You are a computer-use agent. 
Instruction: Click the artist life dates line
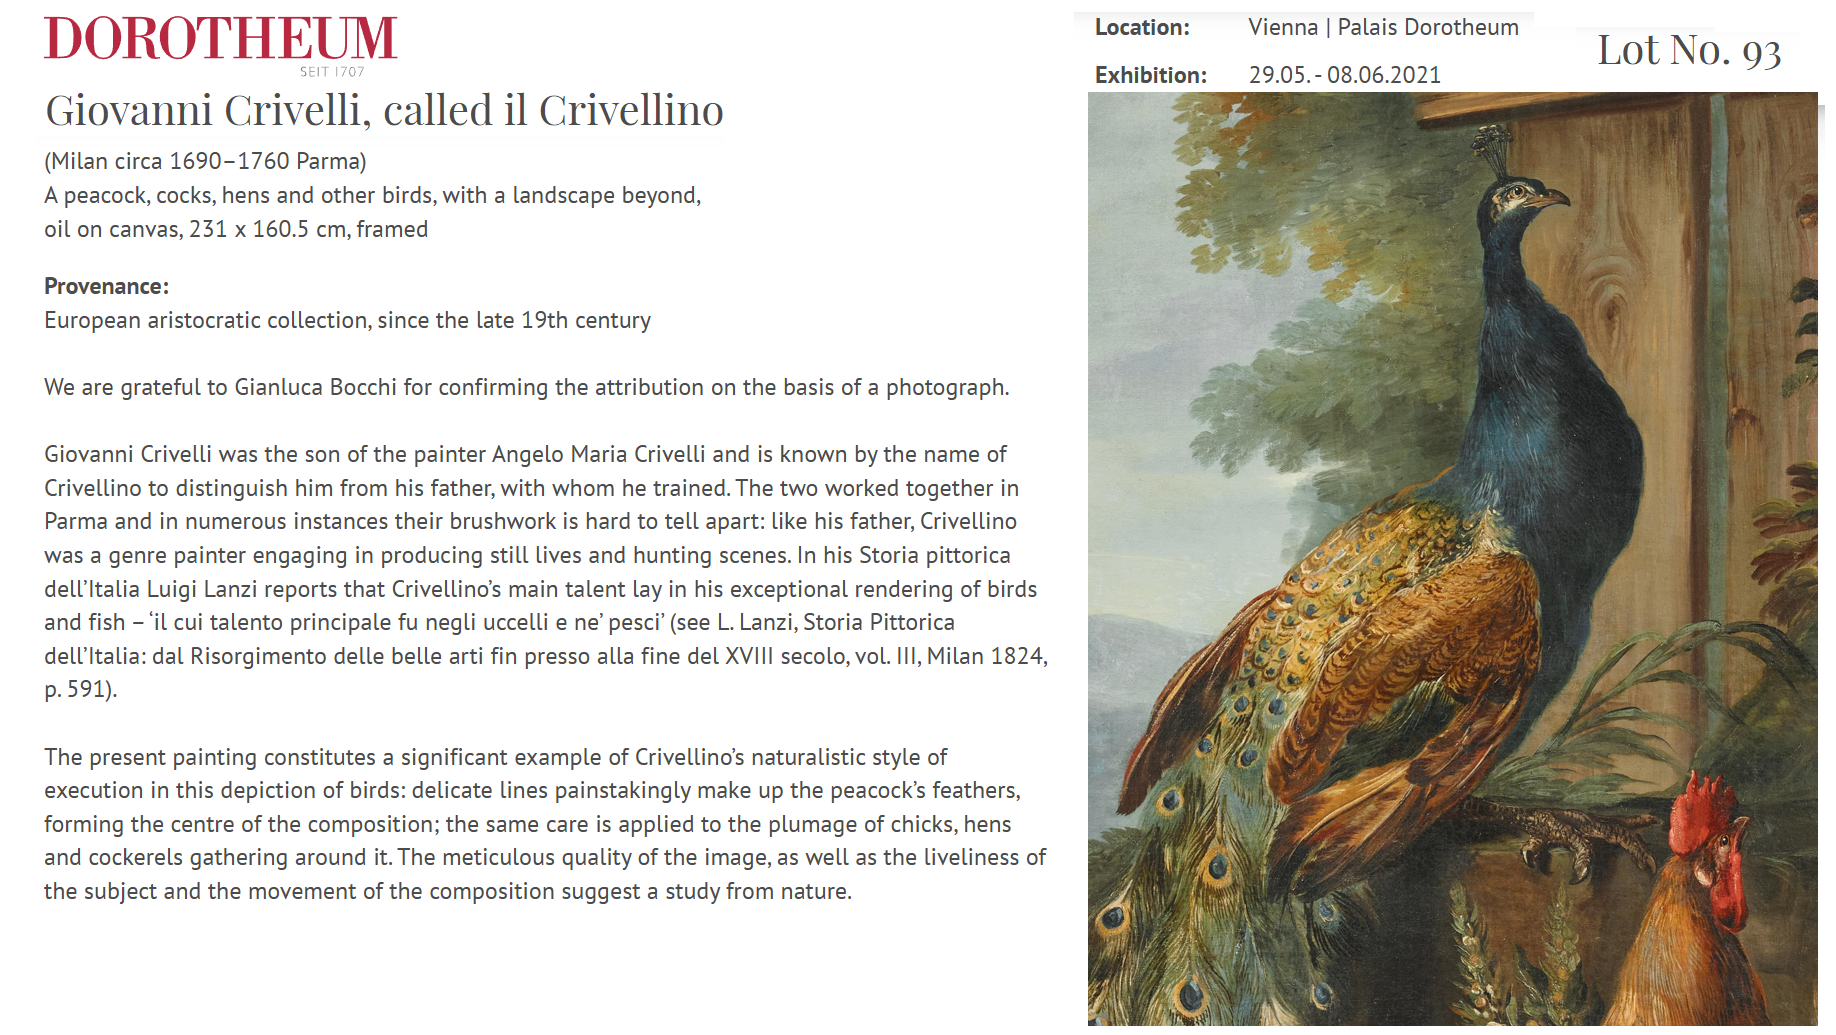pyautogui.click(x=205, y=161)
